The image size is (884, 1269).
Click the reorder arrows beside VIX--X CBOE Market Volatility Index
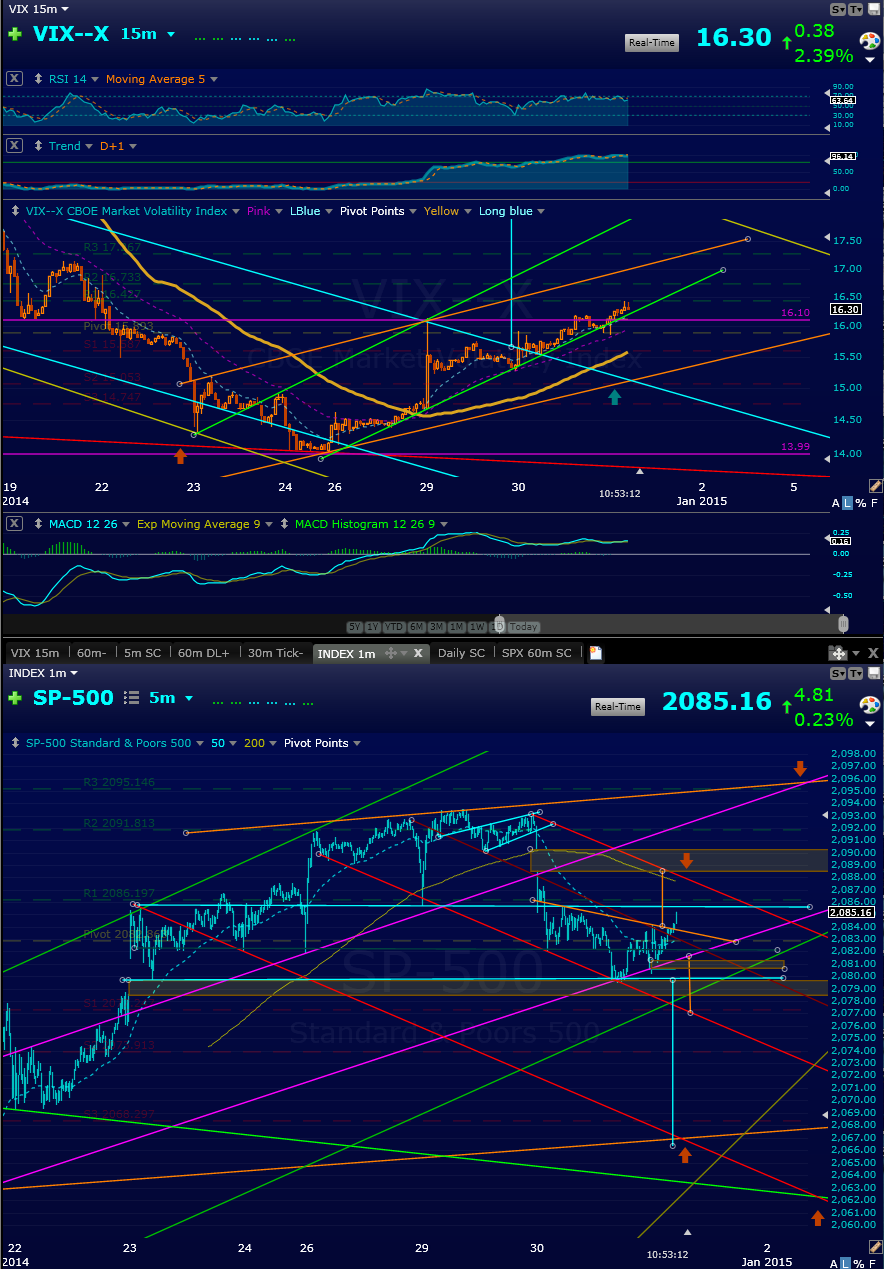(x=17, y=211)
